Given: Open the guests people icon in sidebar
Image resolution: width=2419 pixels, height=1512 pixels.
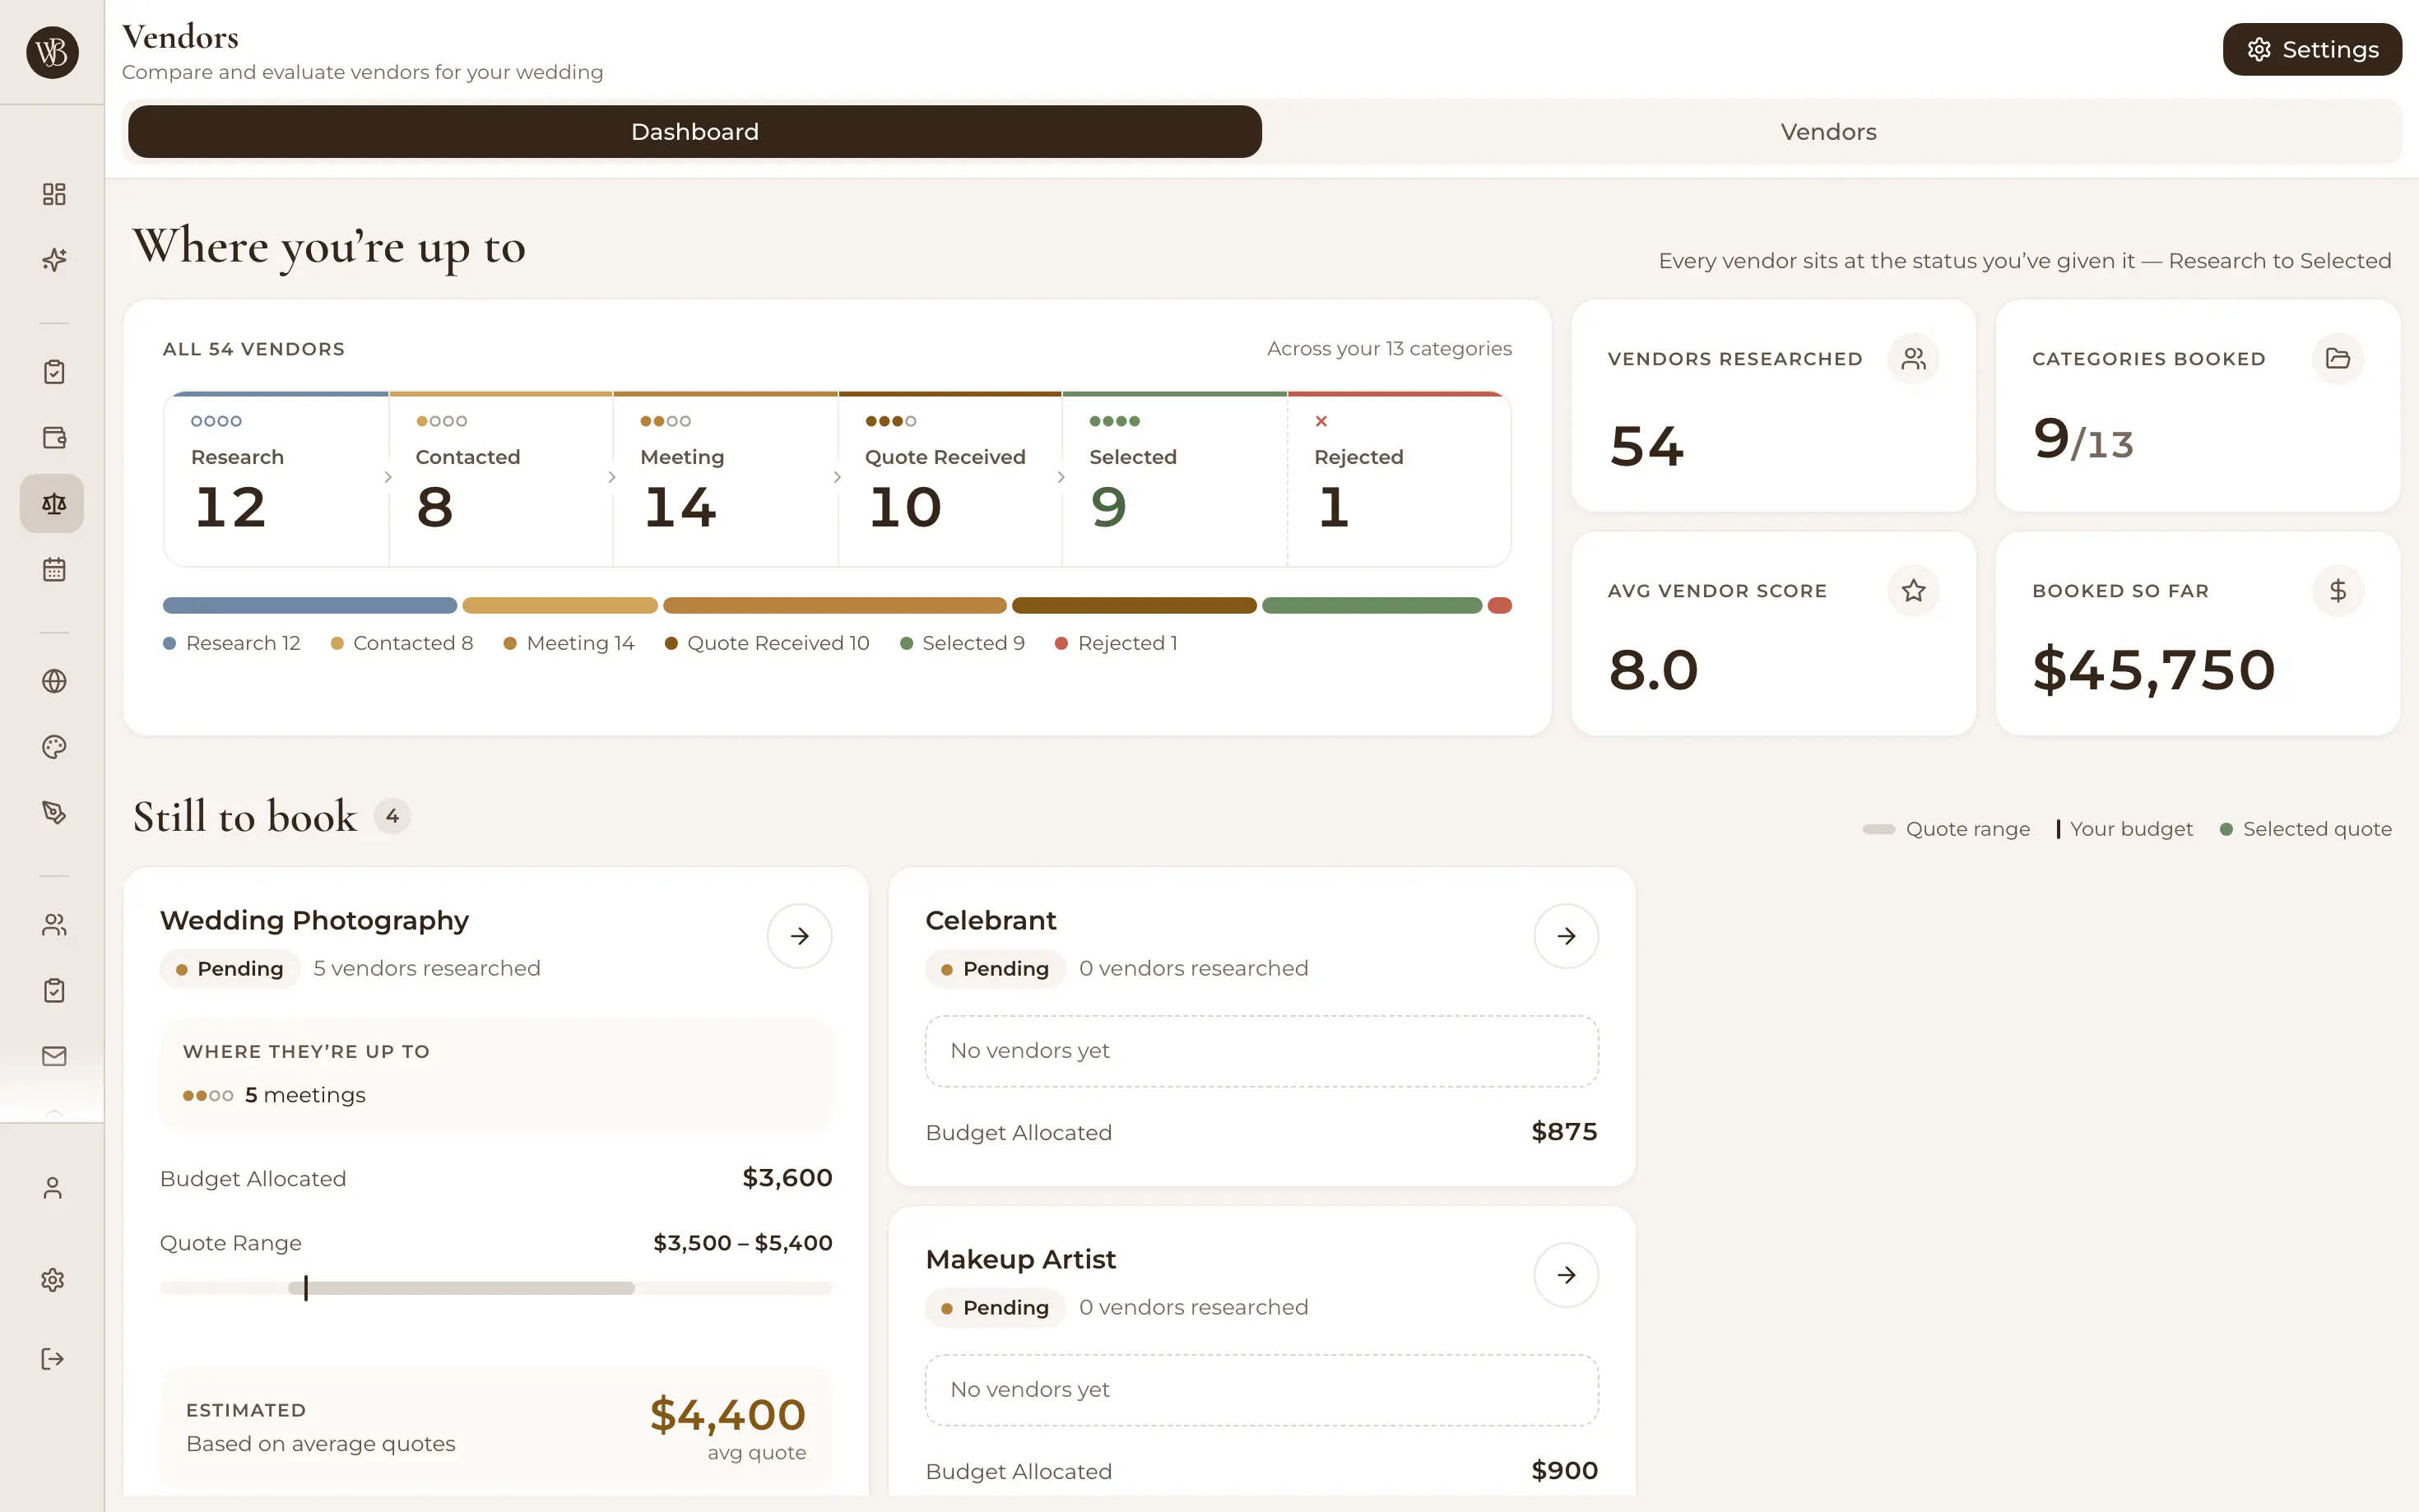Looking at the screenshot, I should (54, 925).
